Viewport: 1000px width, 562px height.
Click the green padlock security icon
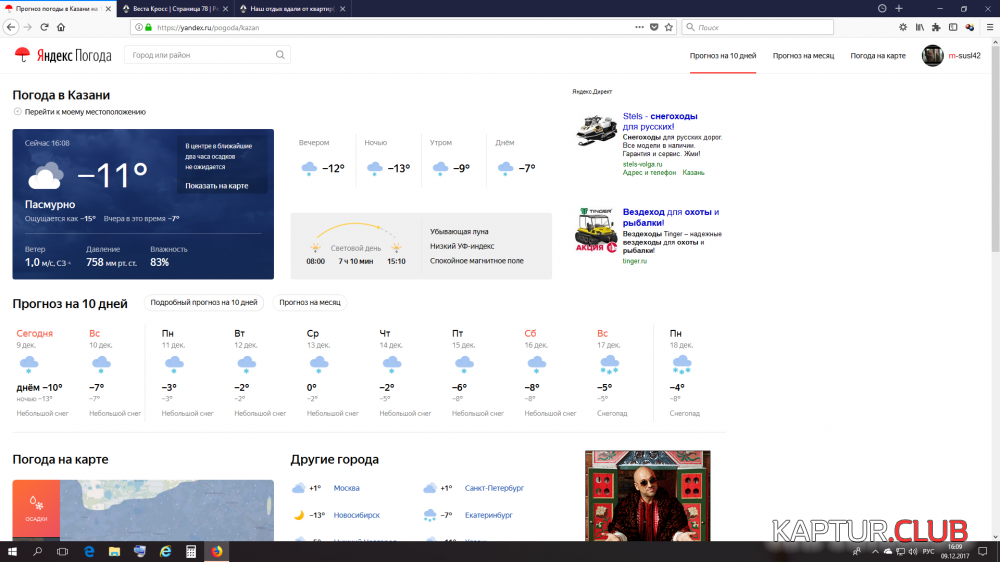pos(149,27)
